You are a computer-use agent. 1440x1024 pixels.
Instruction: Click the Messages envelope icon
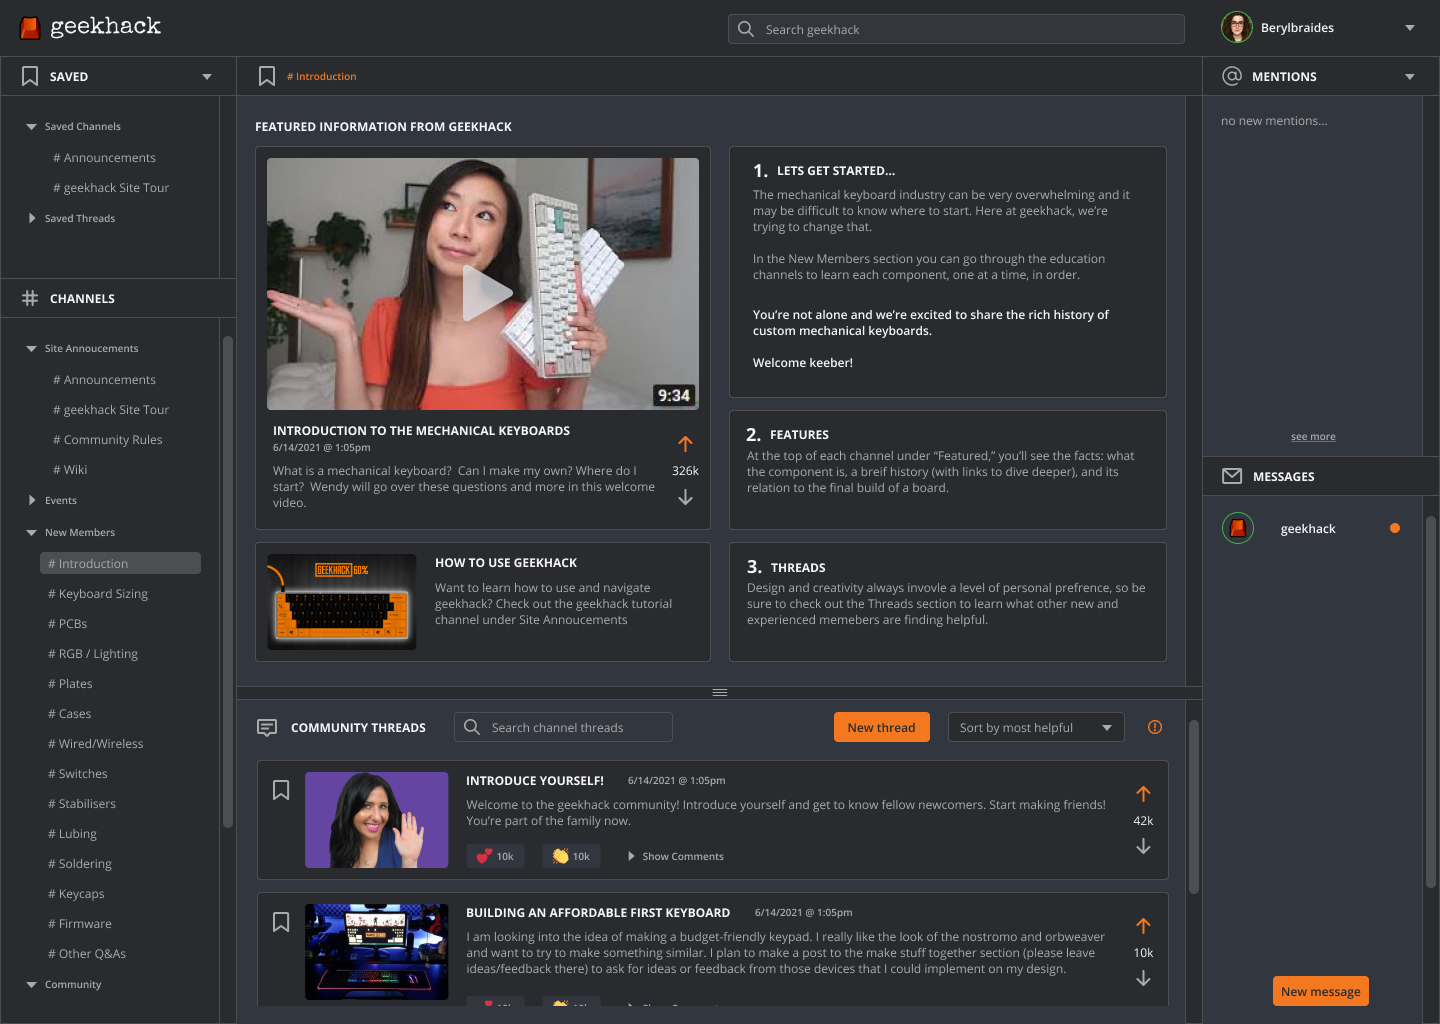pos(1232,476)
